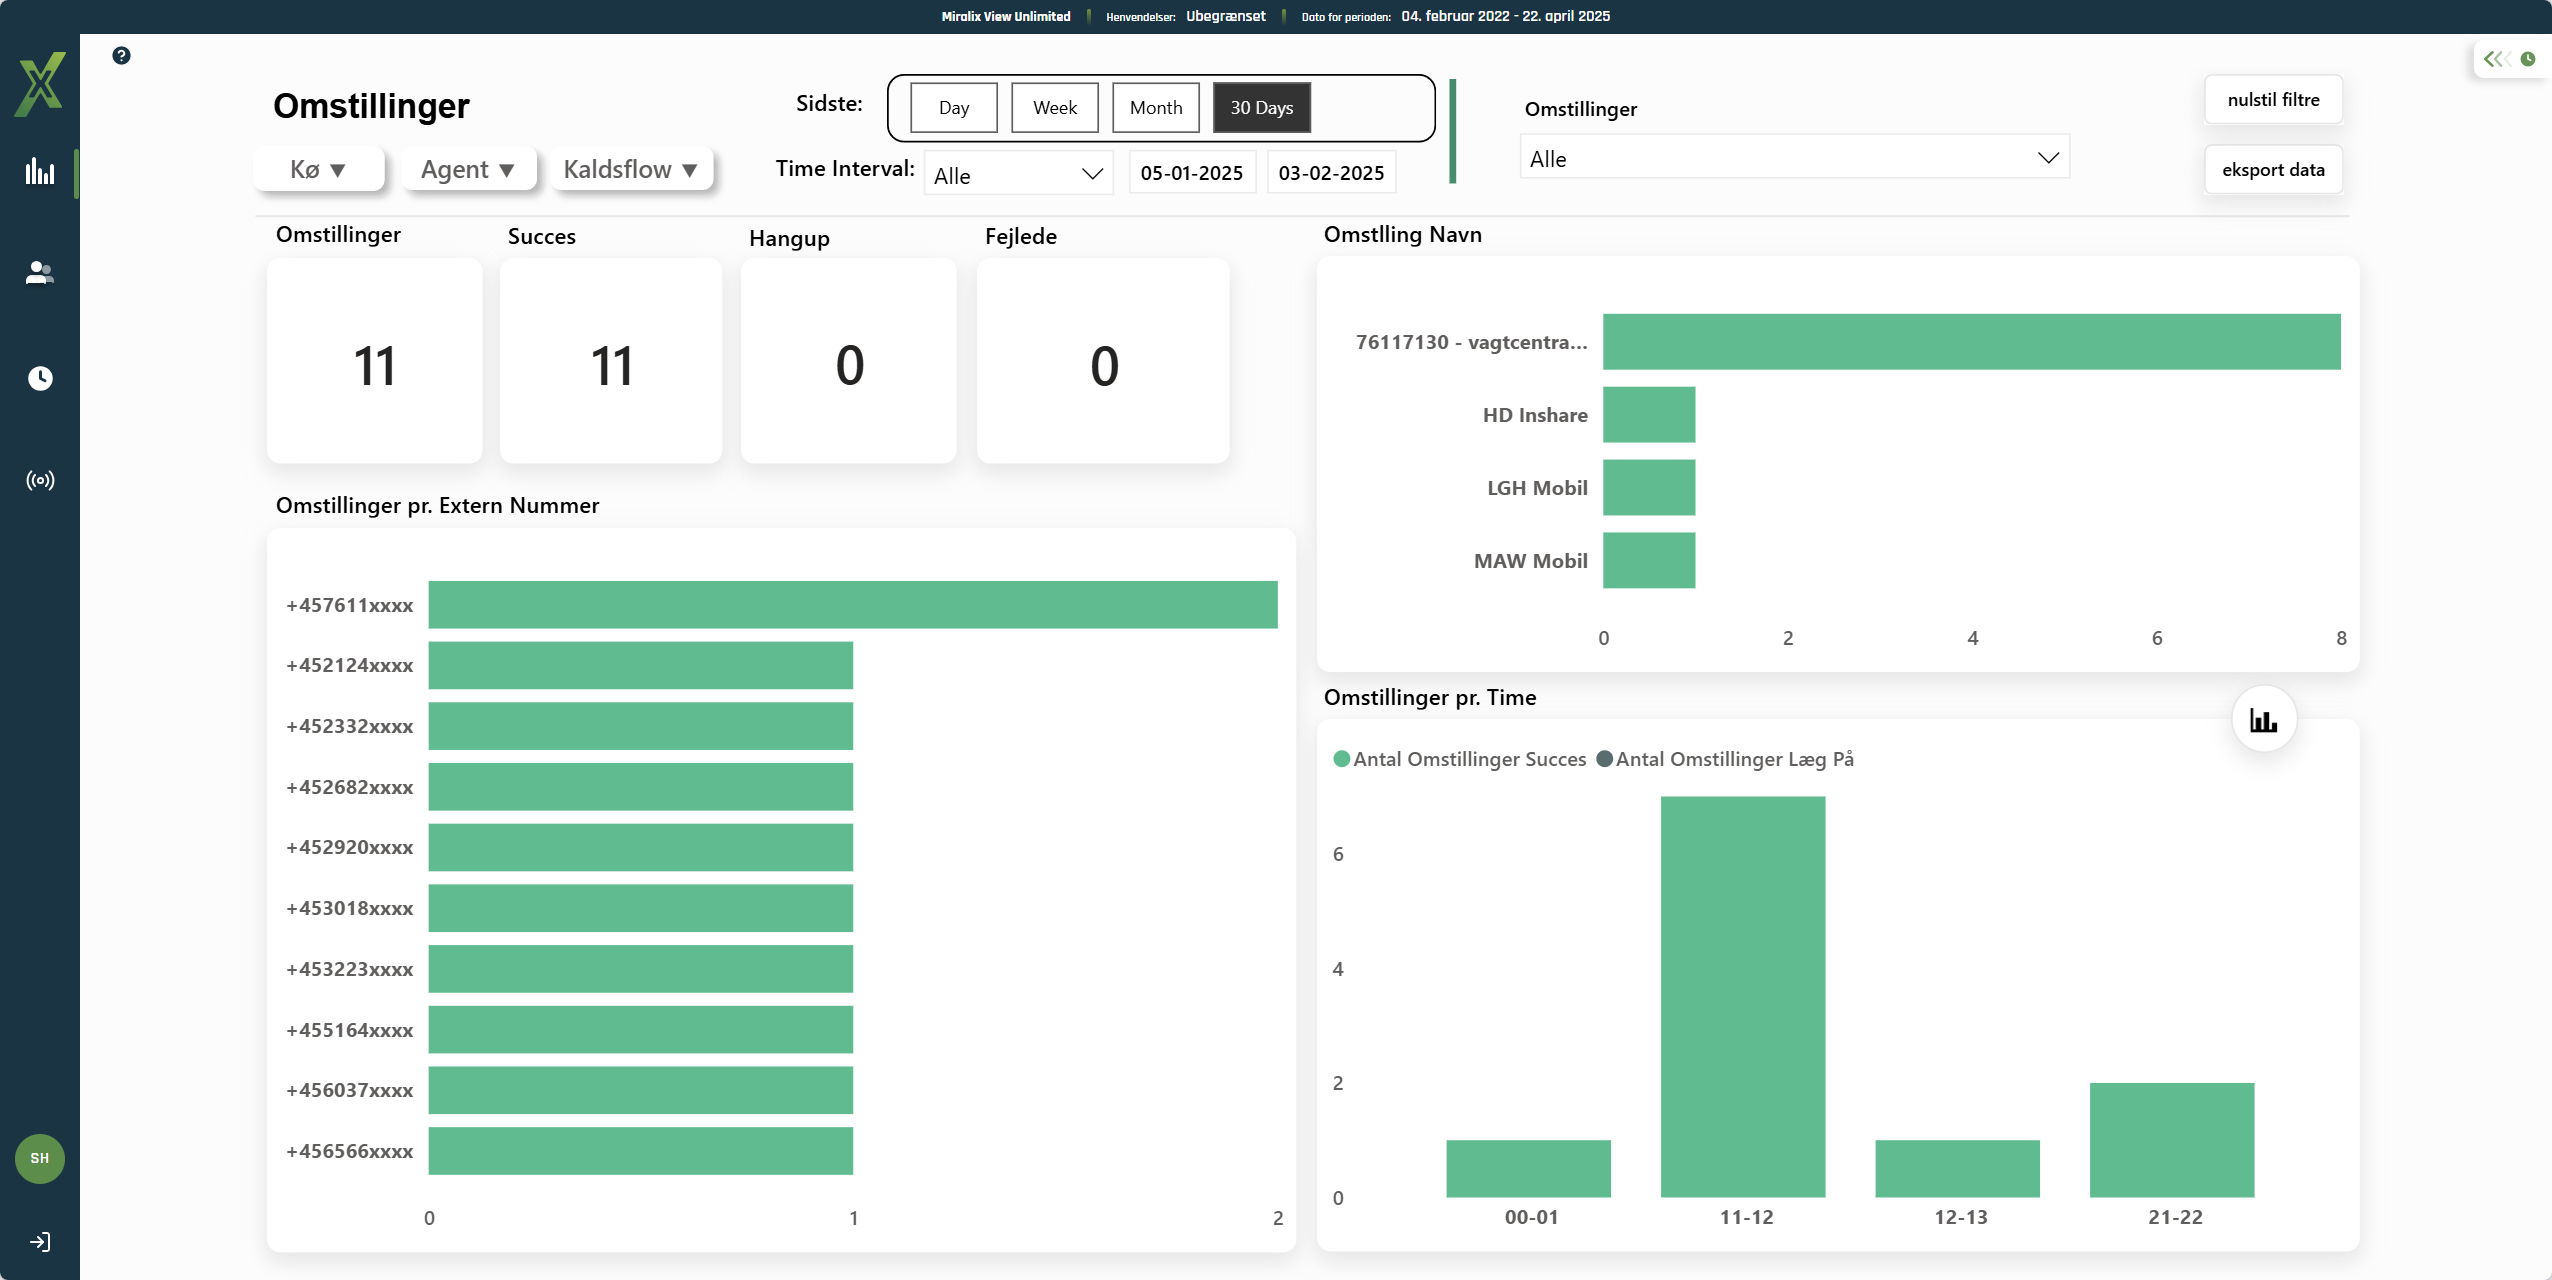Open the clock history sidebar icon
This screenshot has width=2552, height=1280.
click(40, 378)
